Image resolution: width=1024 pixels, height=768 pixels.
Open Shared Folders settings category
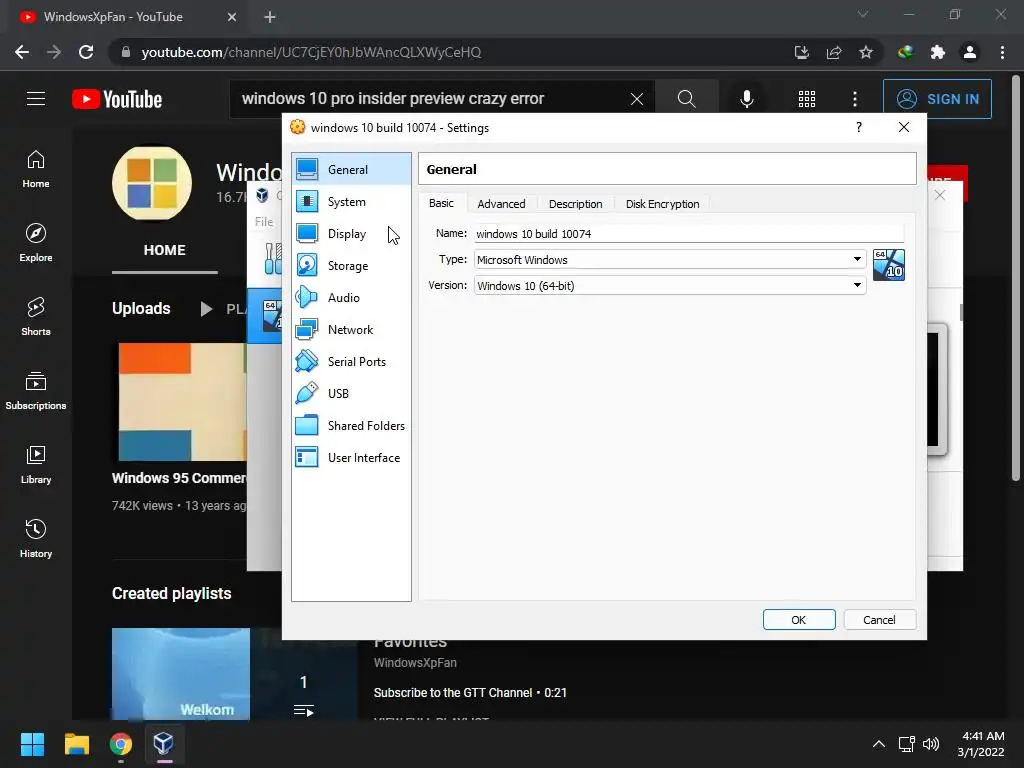tap(351, 425)
